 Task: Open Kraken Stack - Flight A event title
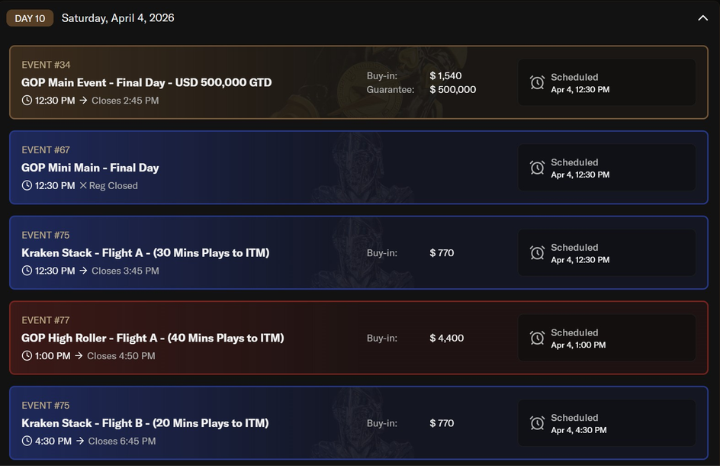tap(145, 253)
